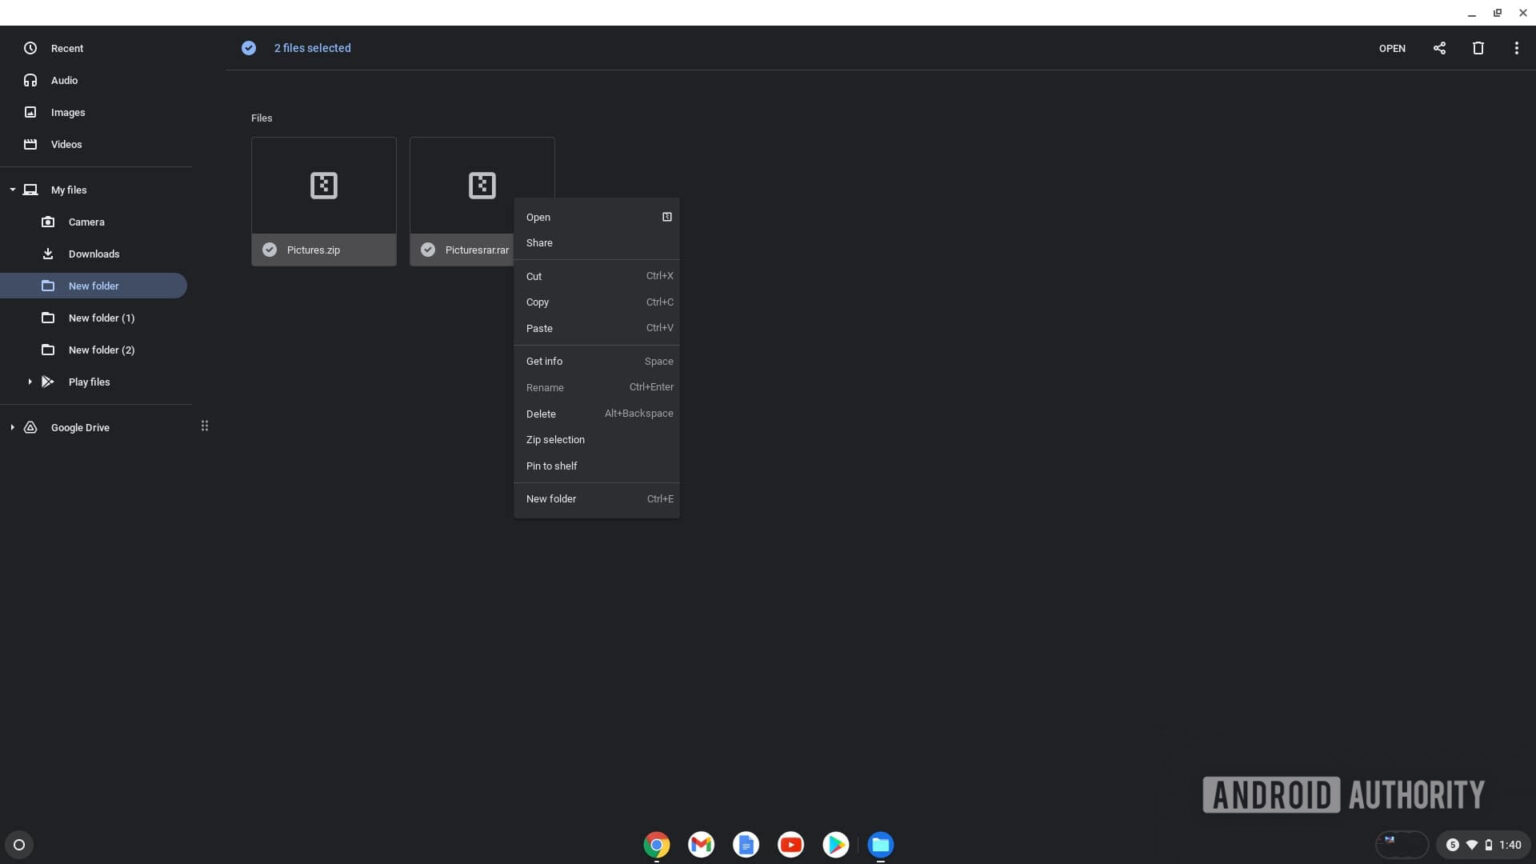Open the Share icon in the top toolbar
Image resolution: width=1536 pixels, height=864 pixels.
point(1439,47)
